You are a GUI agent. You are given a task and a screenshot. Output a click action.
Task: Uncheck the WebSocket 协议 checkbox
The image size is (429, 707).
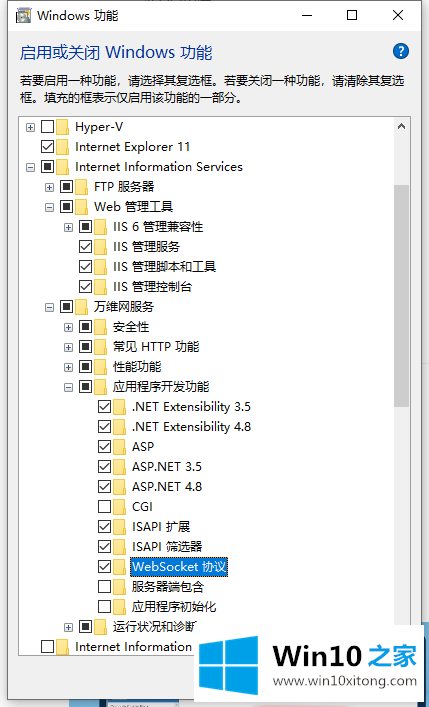tap(104, 566)
